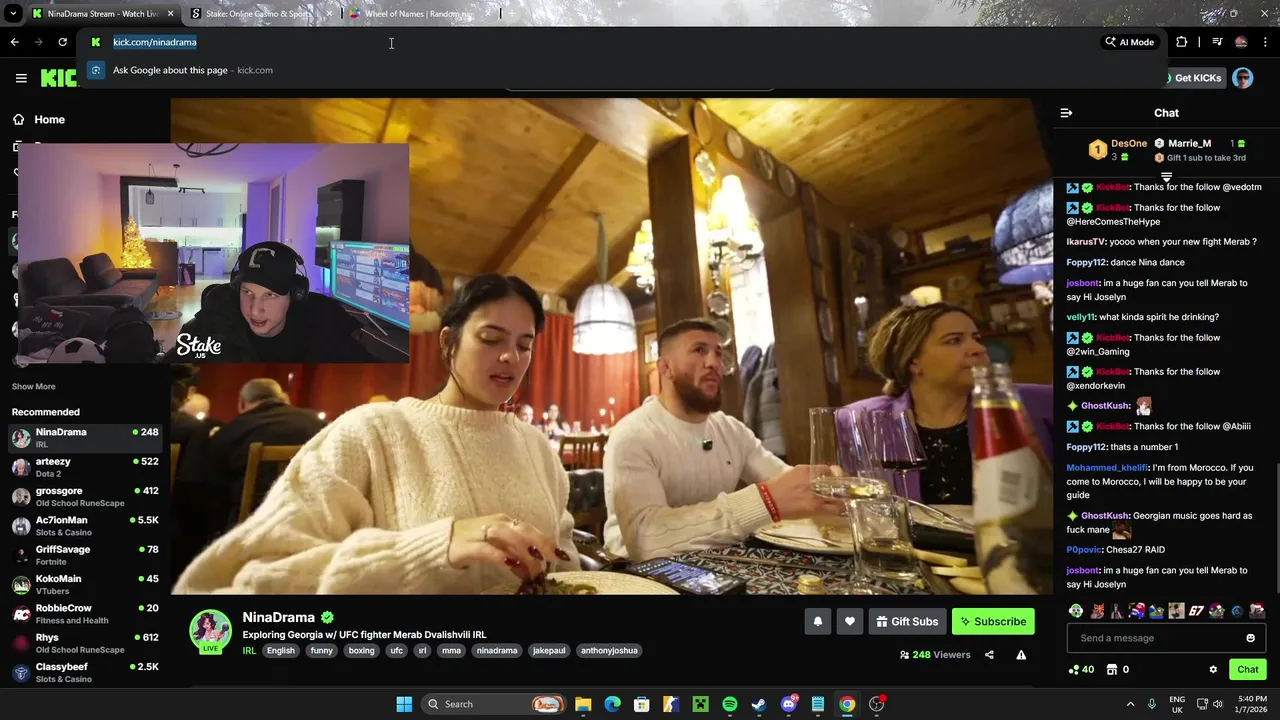Click the green Subscribe button
1280x720 pixels.
click(993, 622)
